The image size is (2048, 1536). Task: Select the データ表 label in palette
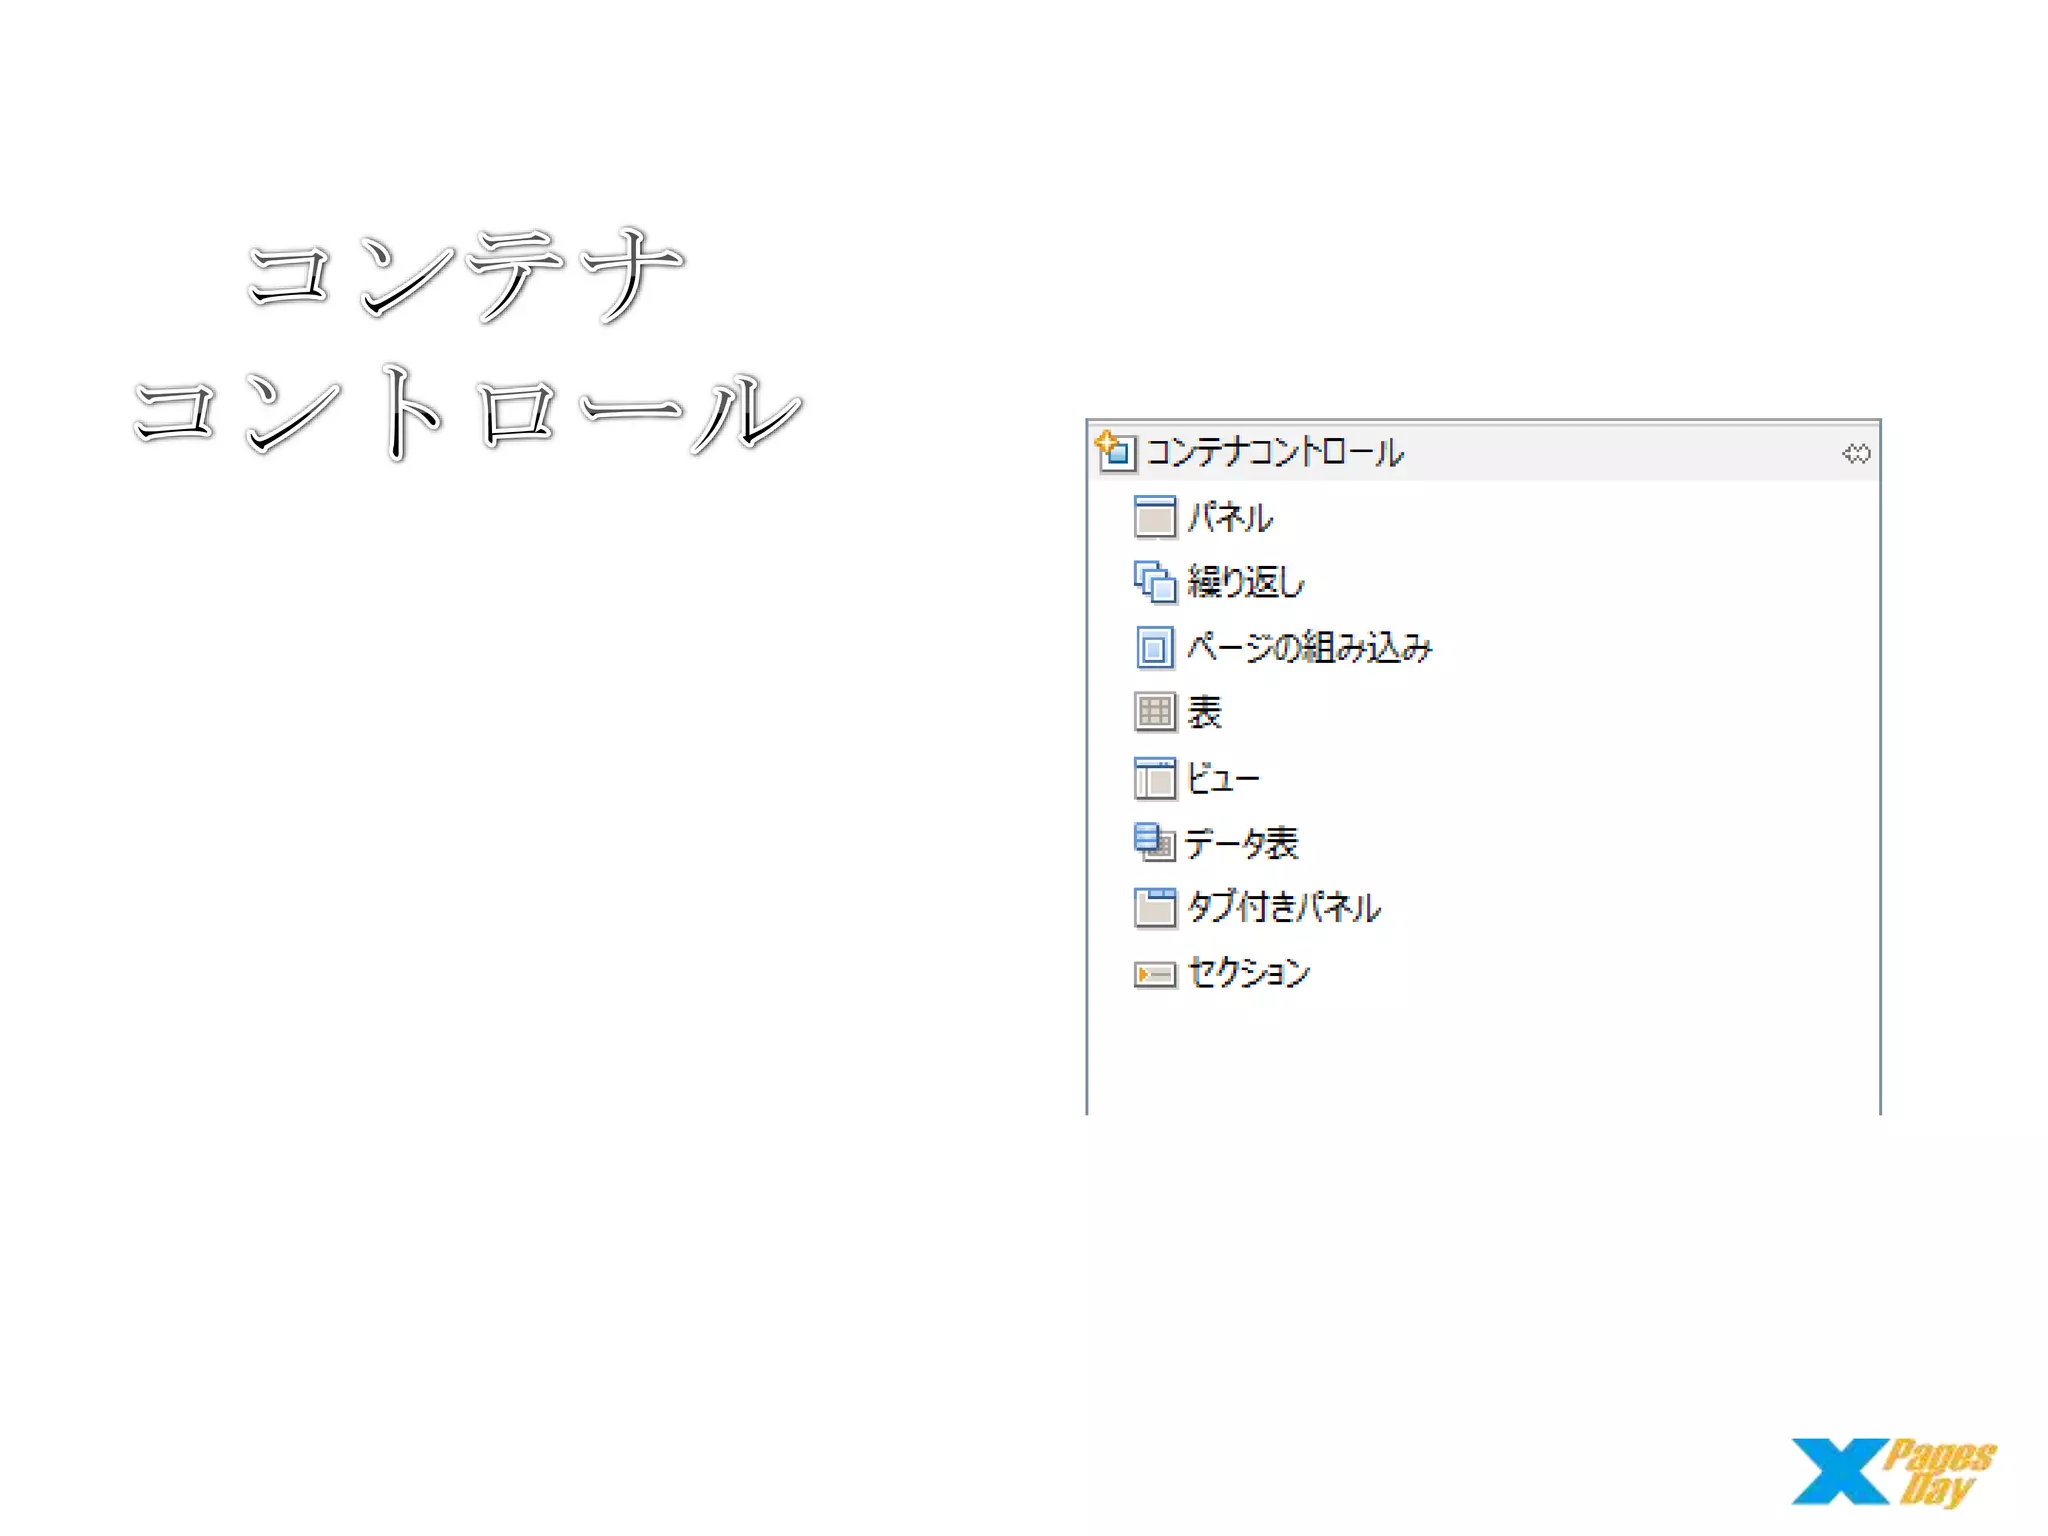pos(1241,844)
